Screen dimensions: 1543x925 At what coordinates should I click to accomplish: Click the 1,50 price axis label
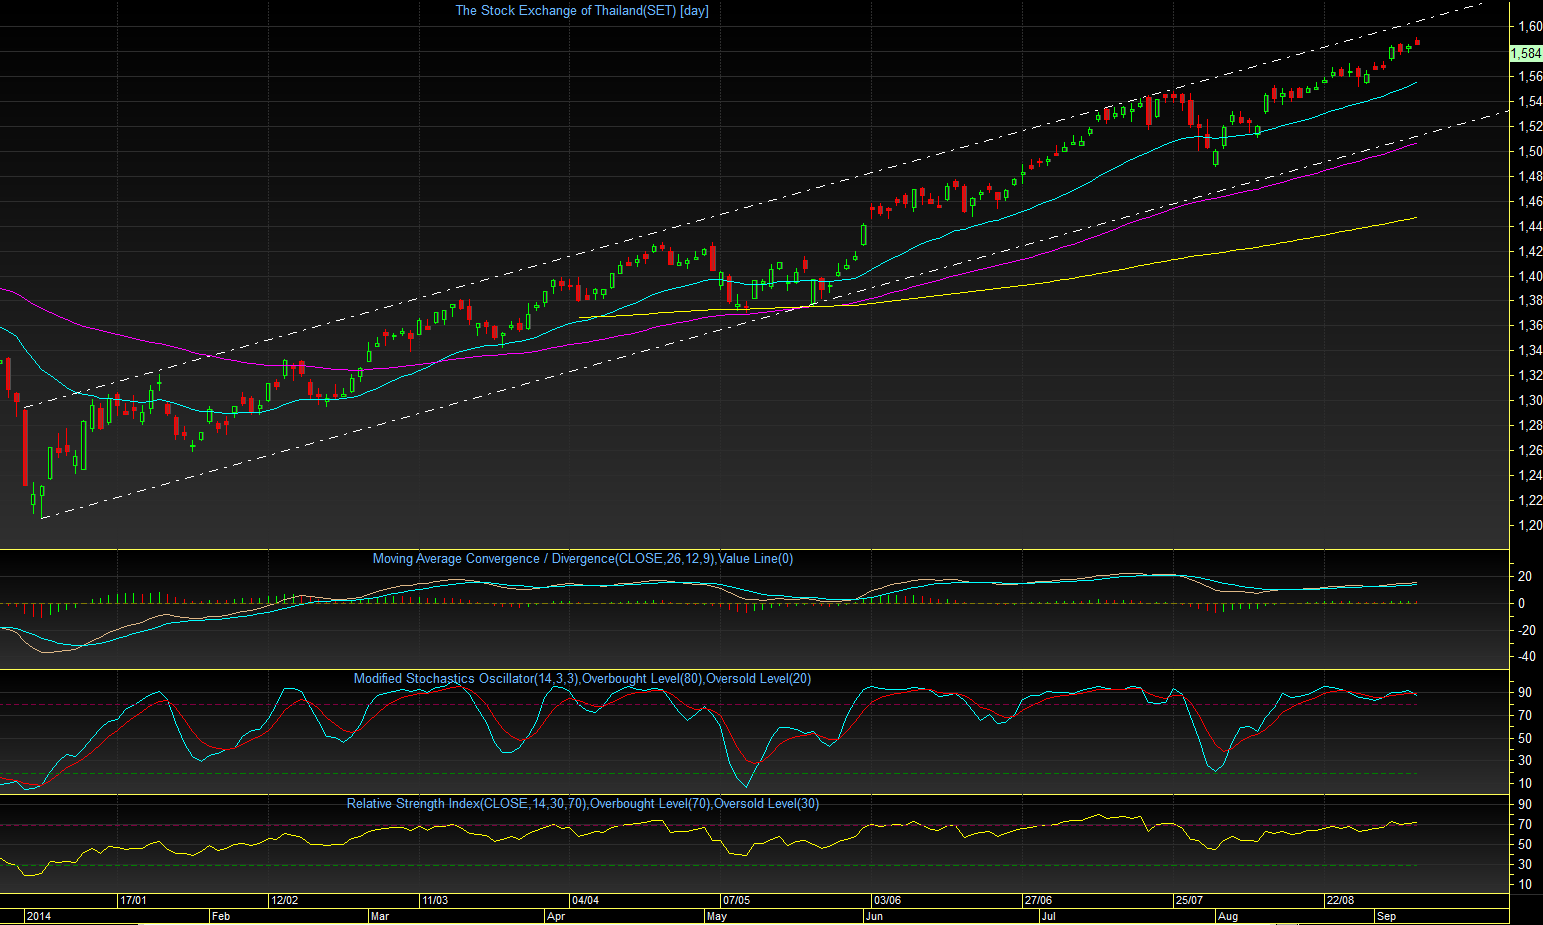tap(1530, 152)
